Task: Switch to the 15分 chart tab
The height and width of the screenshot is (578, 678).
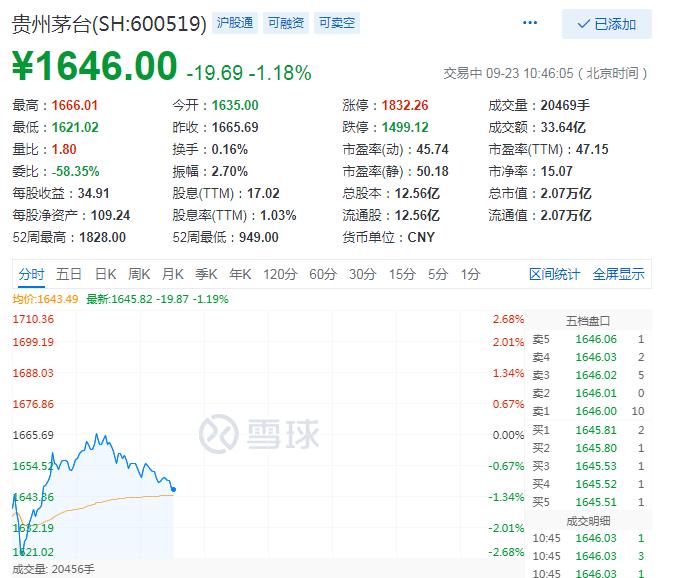Action: coord(403,274)
